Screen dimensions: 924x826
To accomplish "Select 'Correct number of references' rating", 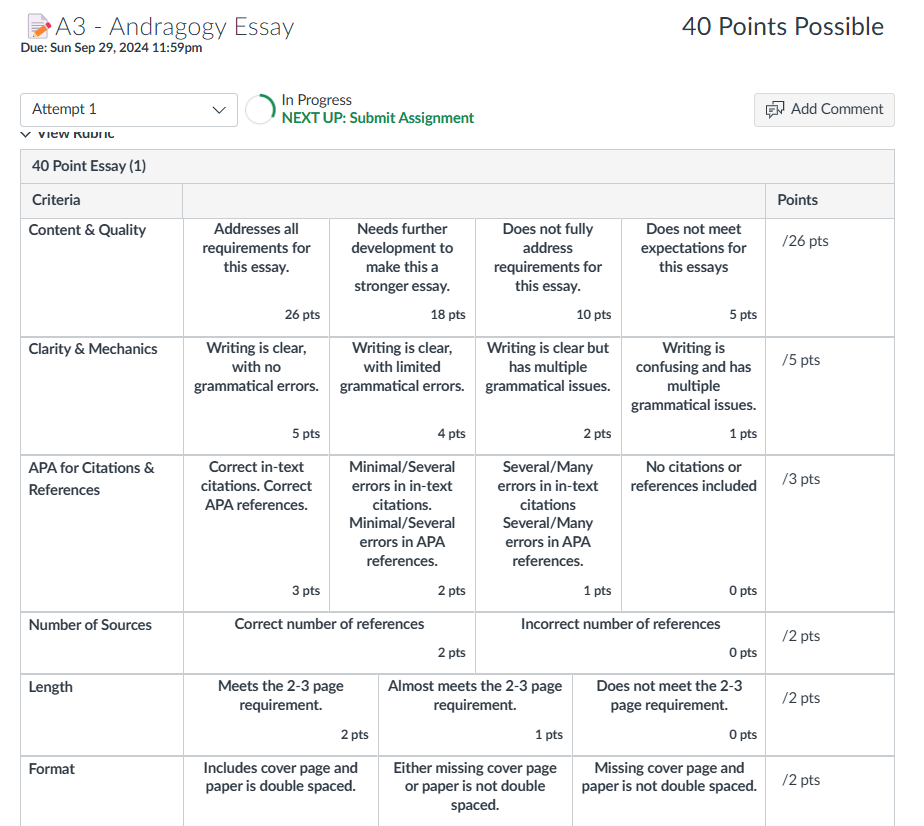I will 329,640.
